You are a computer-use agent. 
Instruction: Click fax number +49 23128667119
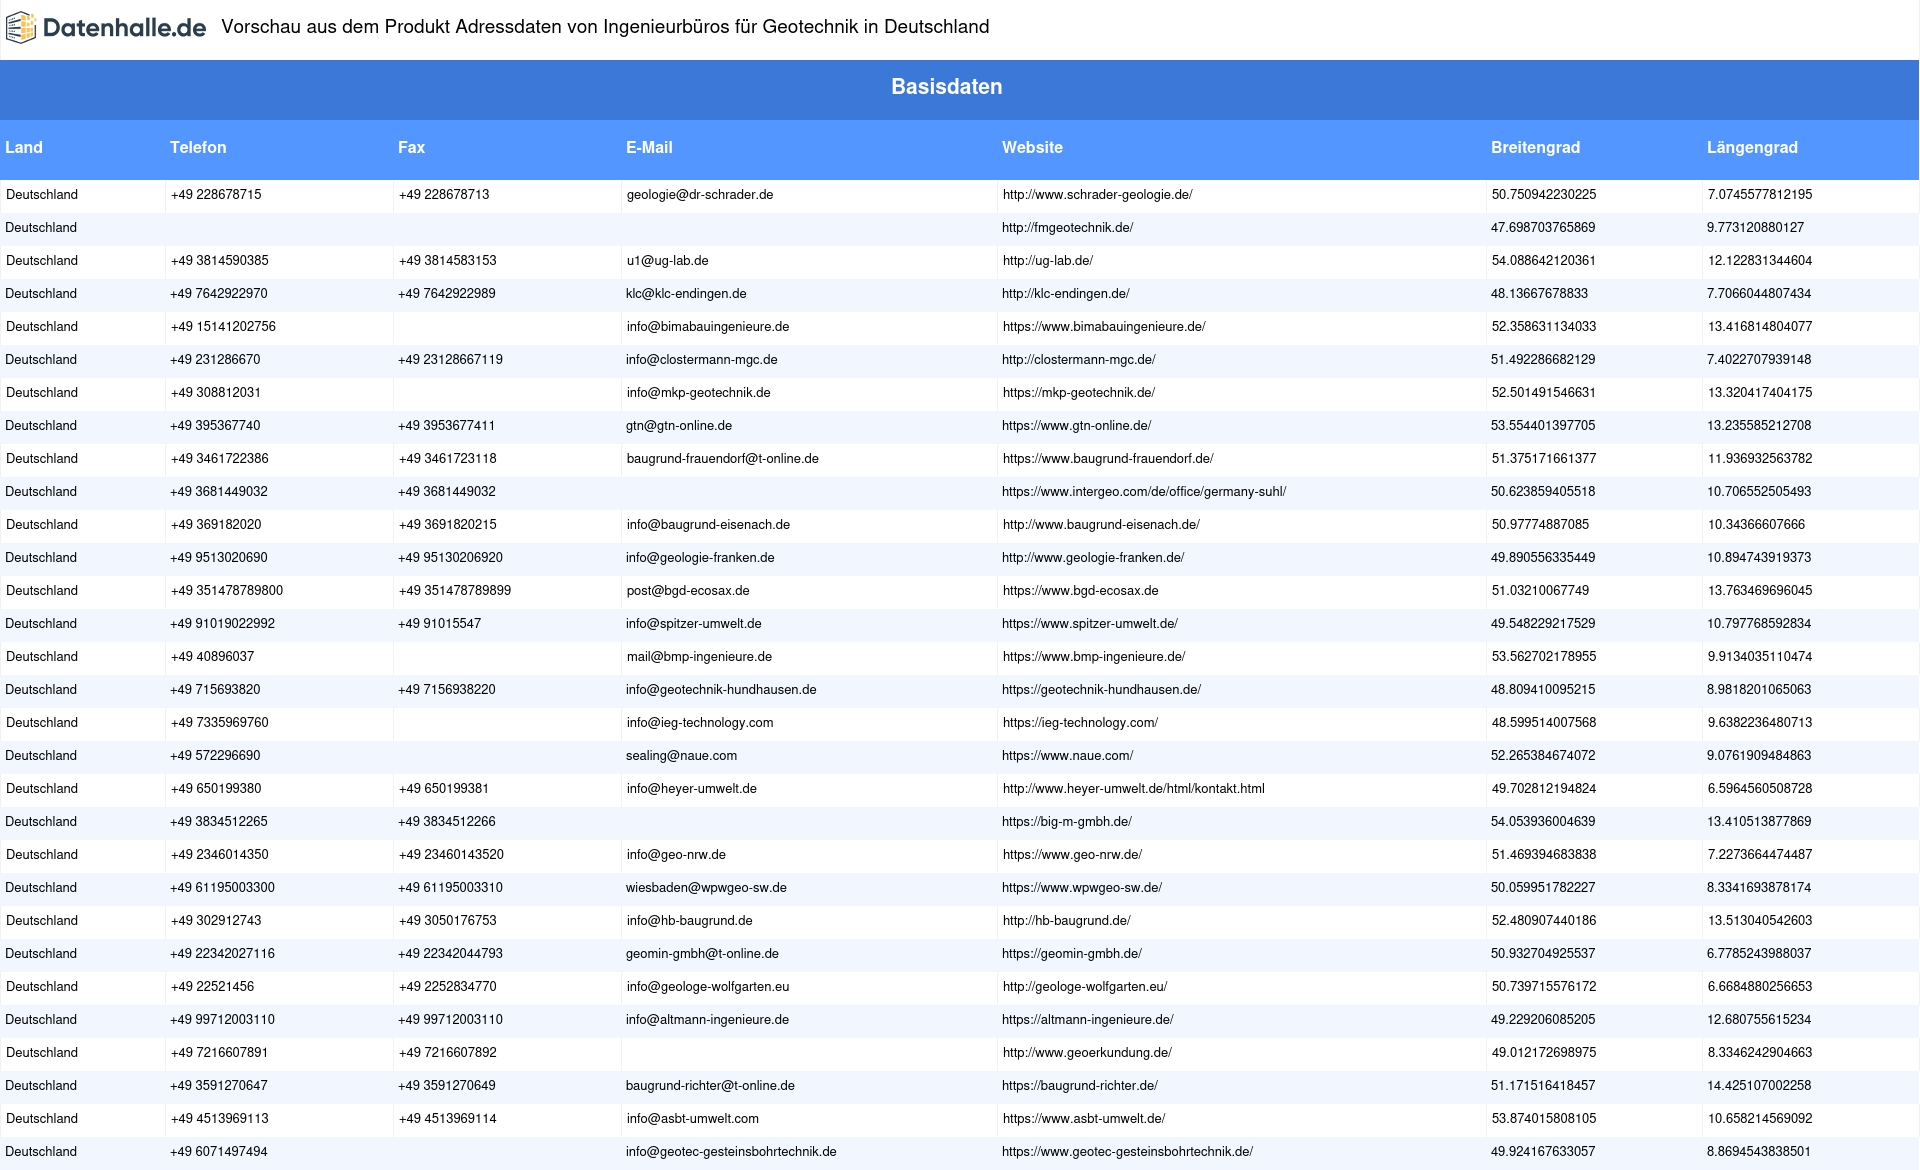[450, 360]
